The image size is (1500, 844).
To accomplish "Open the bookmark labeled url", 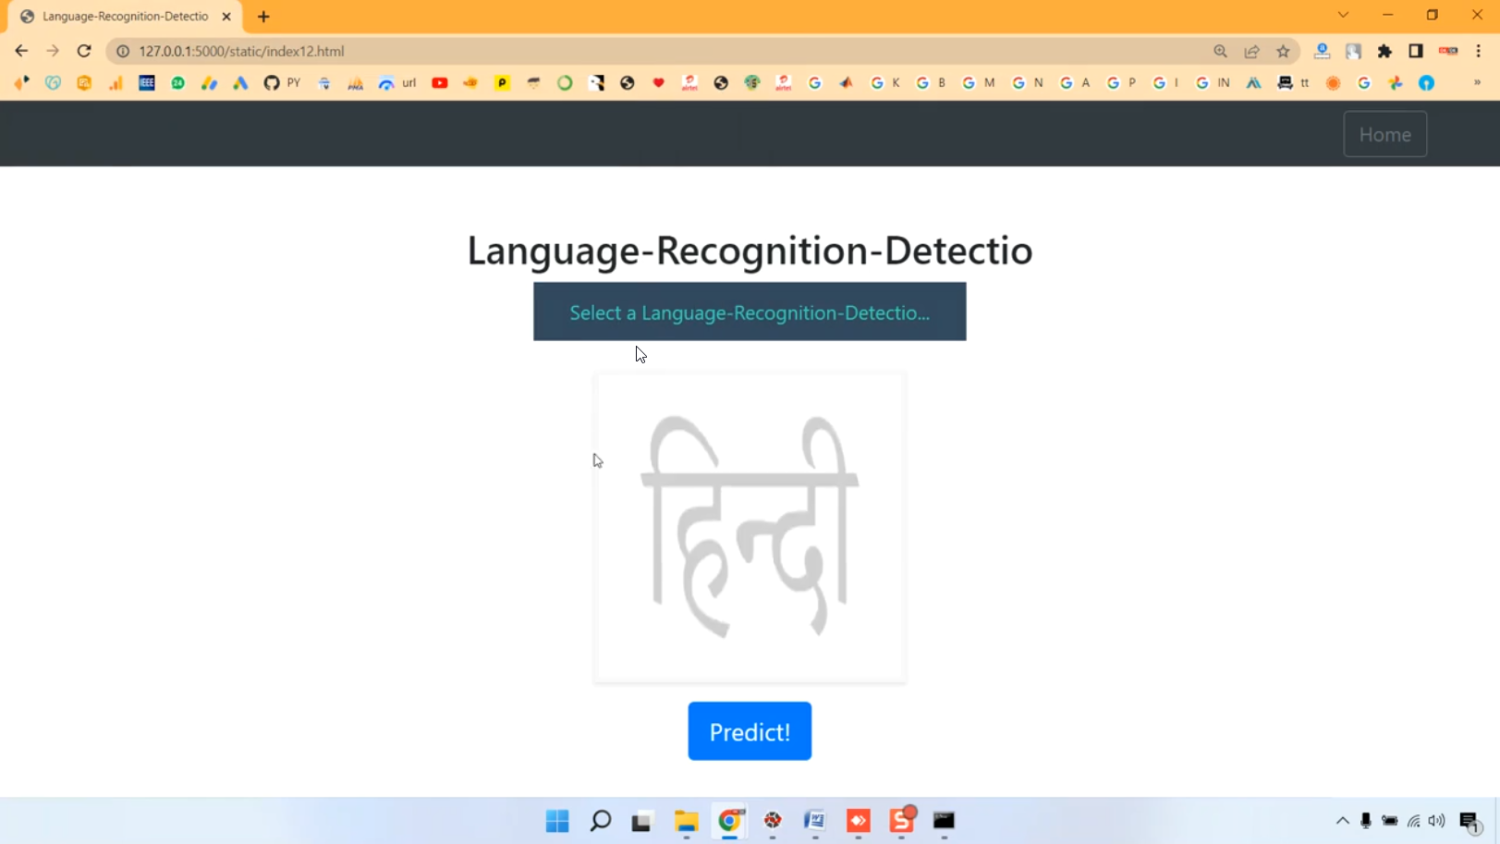I will click(397, 83).
